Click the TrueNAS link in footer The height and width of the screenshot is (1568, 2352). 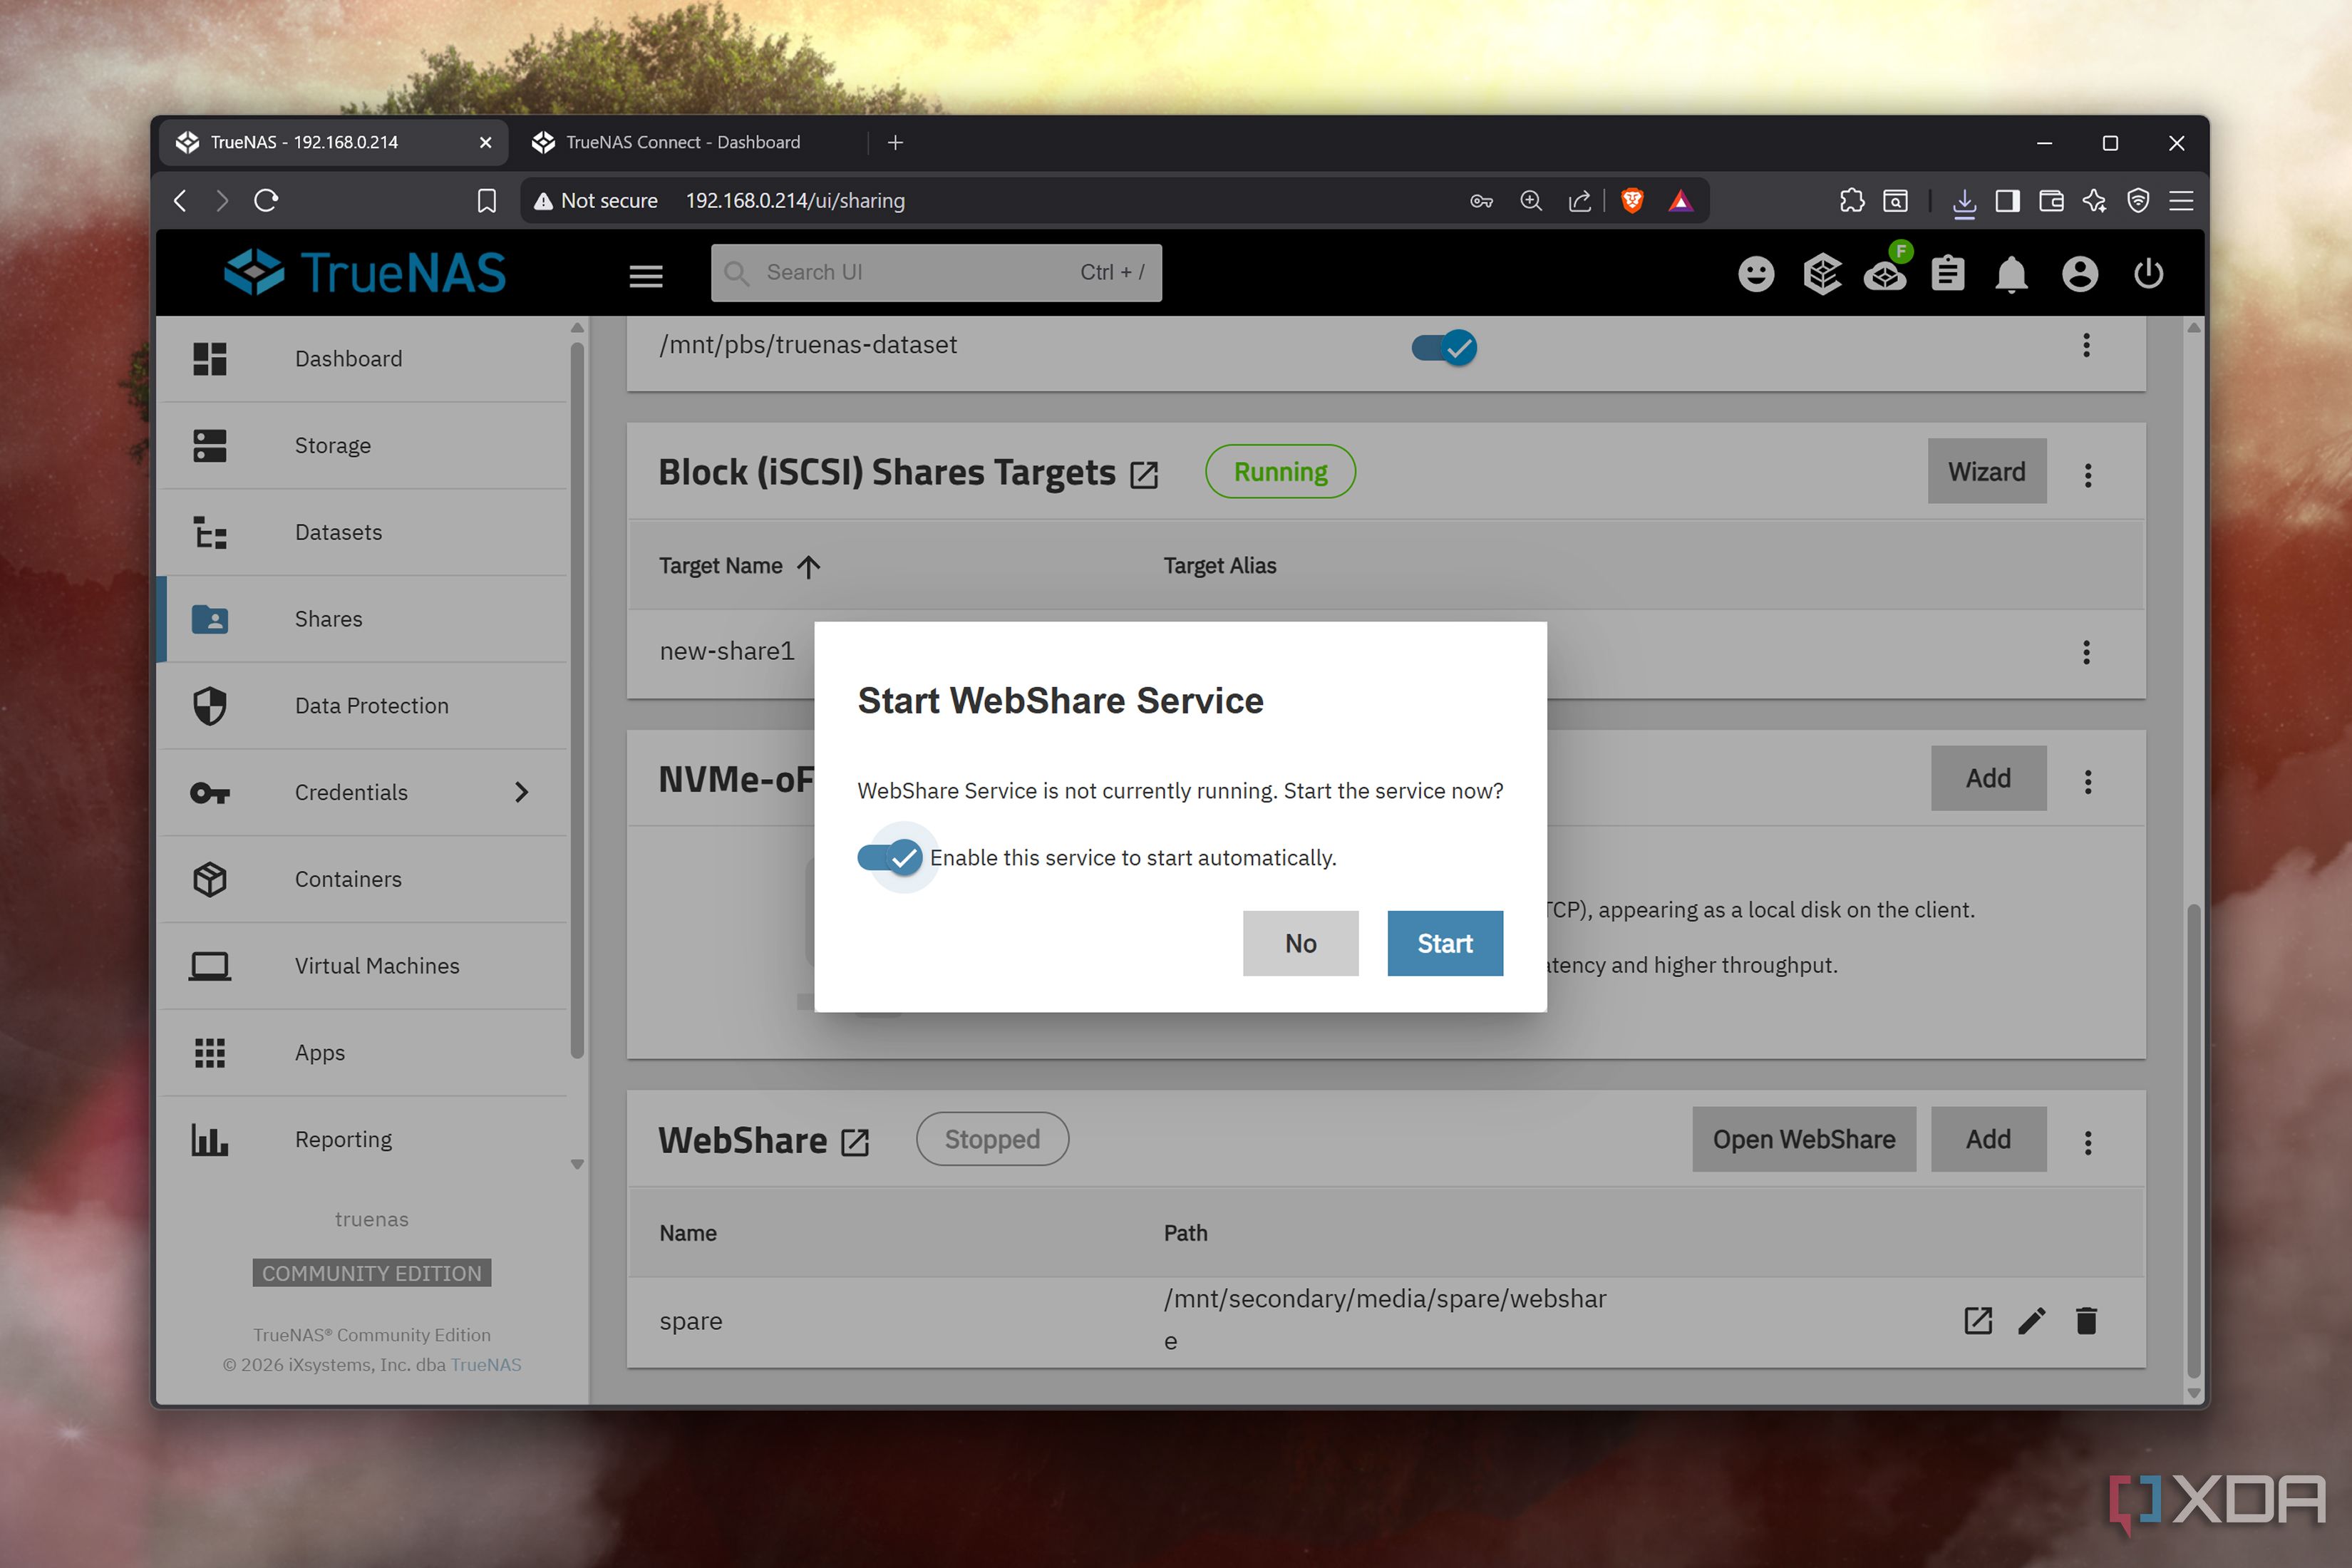[x=486, y=1365]
